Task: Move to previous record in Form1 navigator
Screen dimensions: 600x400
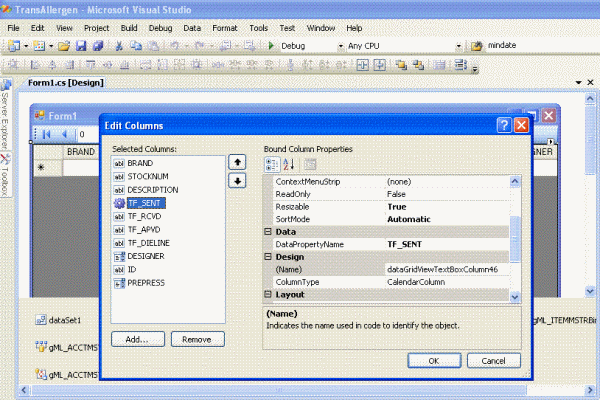Action: click(65, 134)
